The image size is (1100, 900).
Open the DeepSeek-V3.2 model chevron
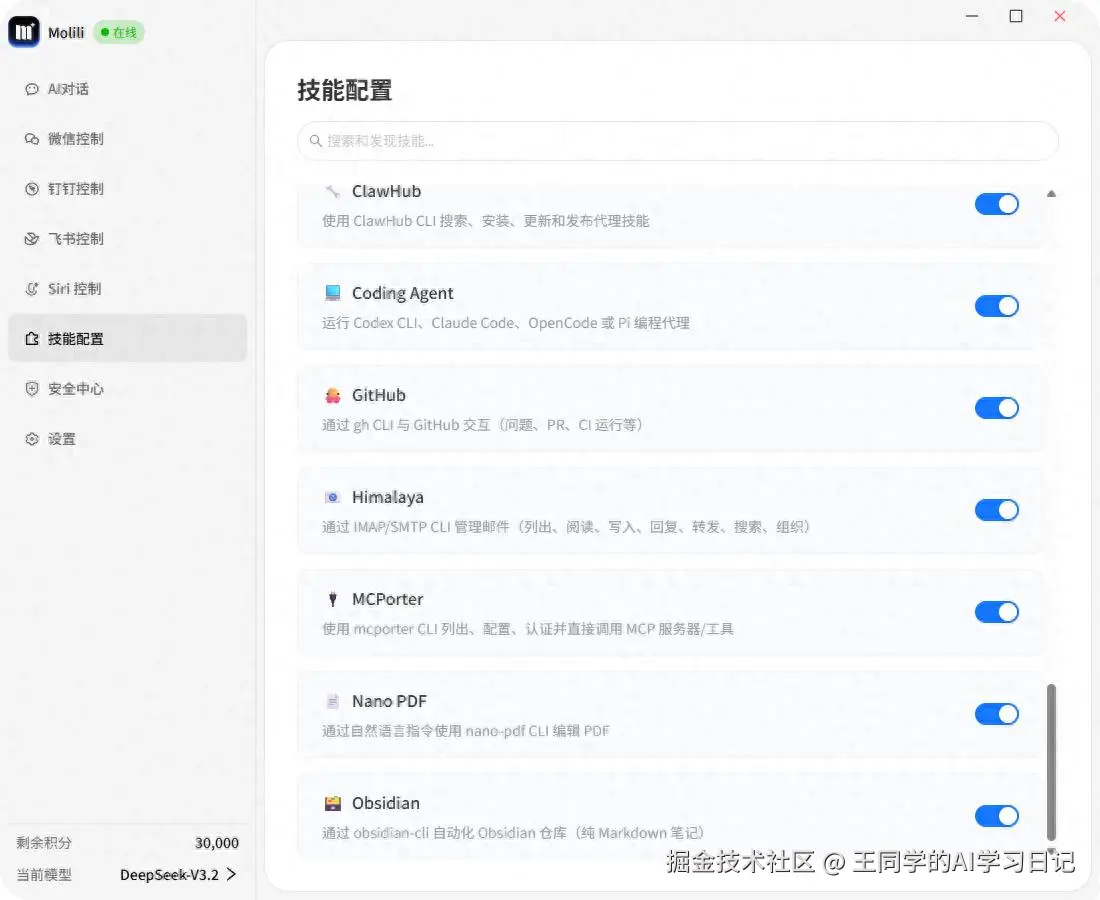coord(232,874)
